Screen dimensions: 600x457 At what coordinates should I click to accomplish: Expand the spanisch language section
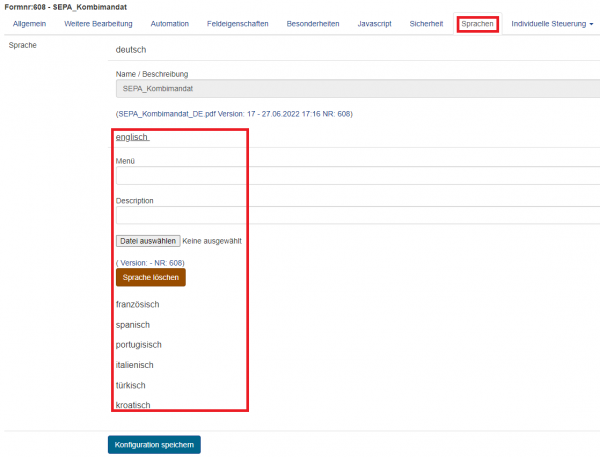point(133,325)
